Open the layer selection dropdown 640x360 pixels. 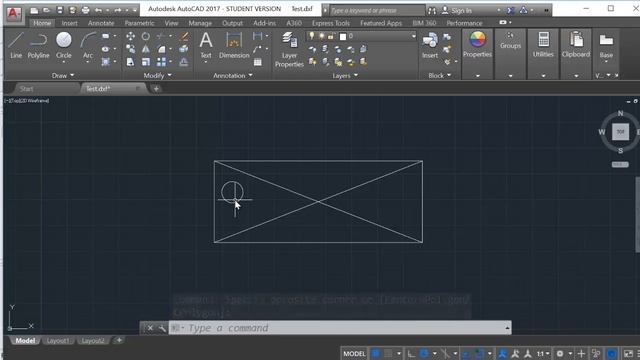tap(413, 36)
